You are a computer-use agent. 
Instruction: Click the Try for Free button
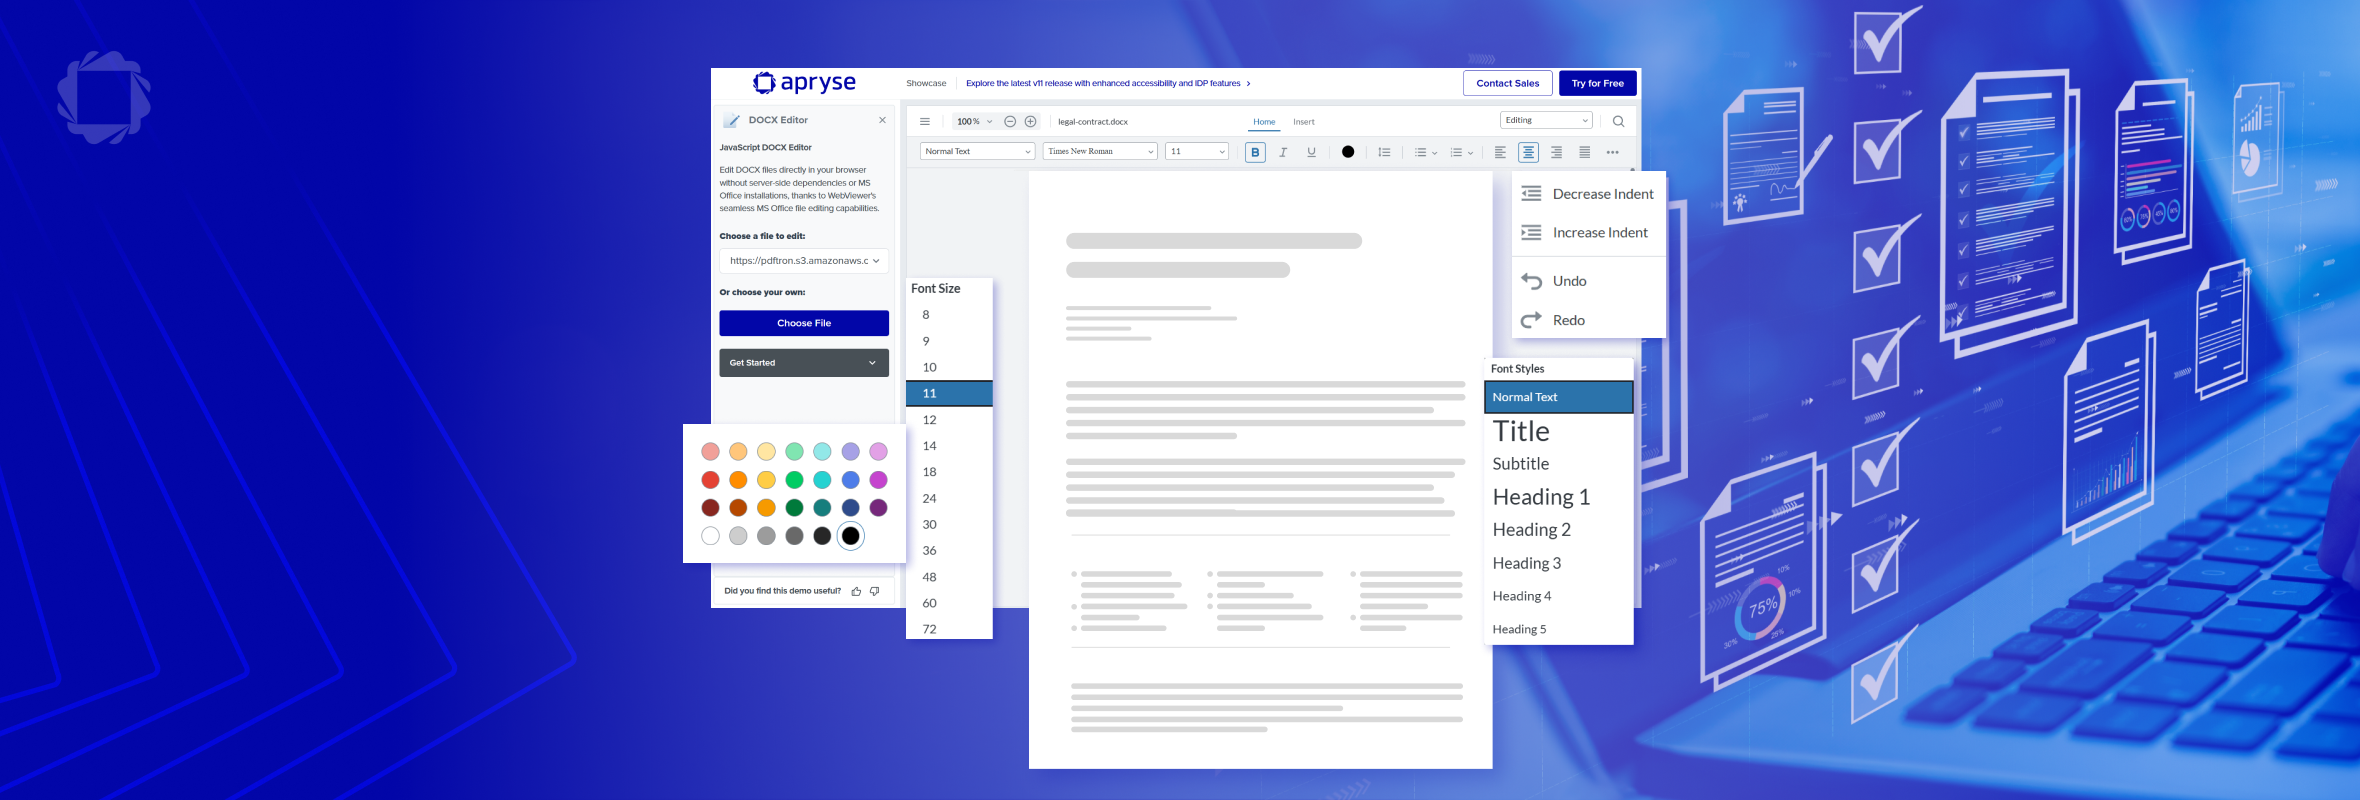(x=1598, y=83)
